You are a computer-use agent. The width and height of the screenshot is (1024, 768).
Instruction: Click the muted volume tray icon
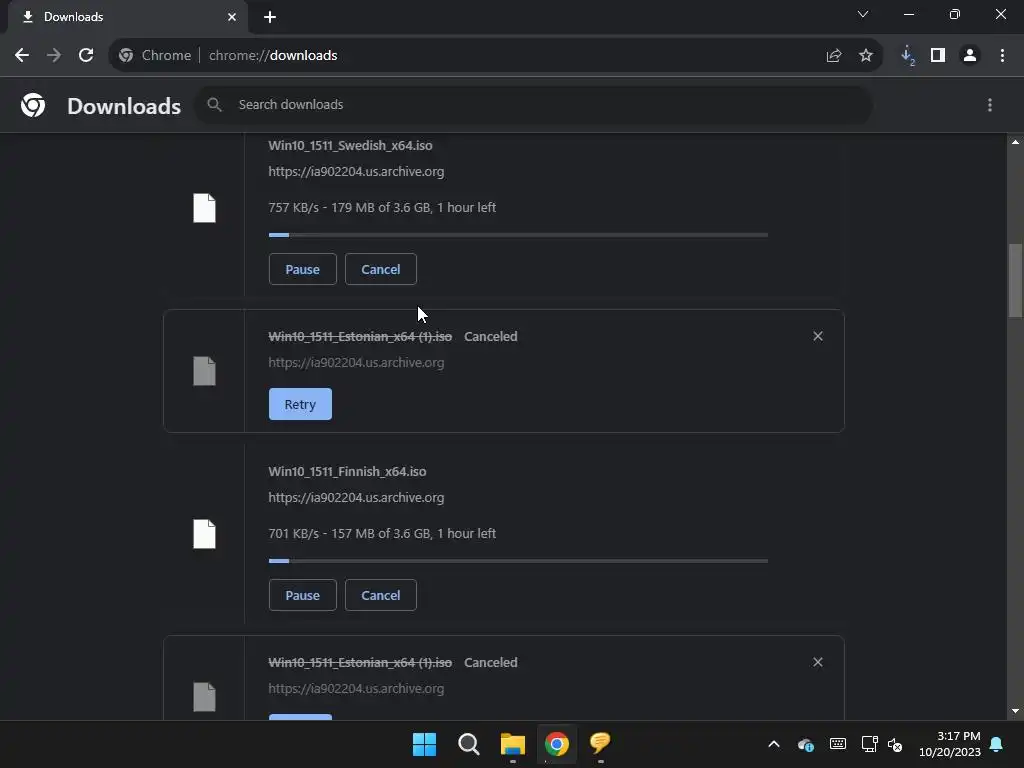895,744
